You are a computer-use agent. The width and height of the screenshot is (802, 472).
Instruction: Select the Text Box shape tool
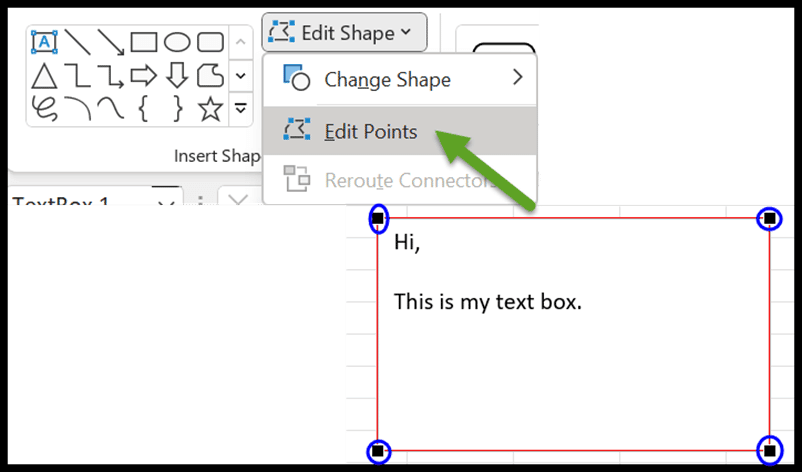click(44, 42)
